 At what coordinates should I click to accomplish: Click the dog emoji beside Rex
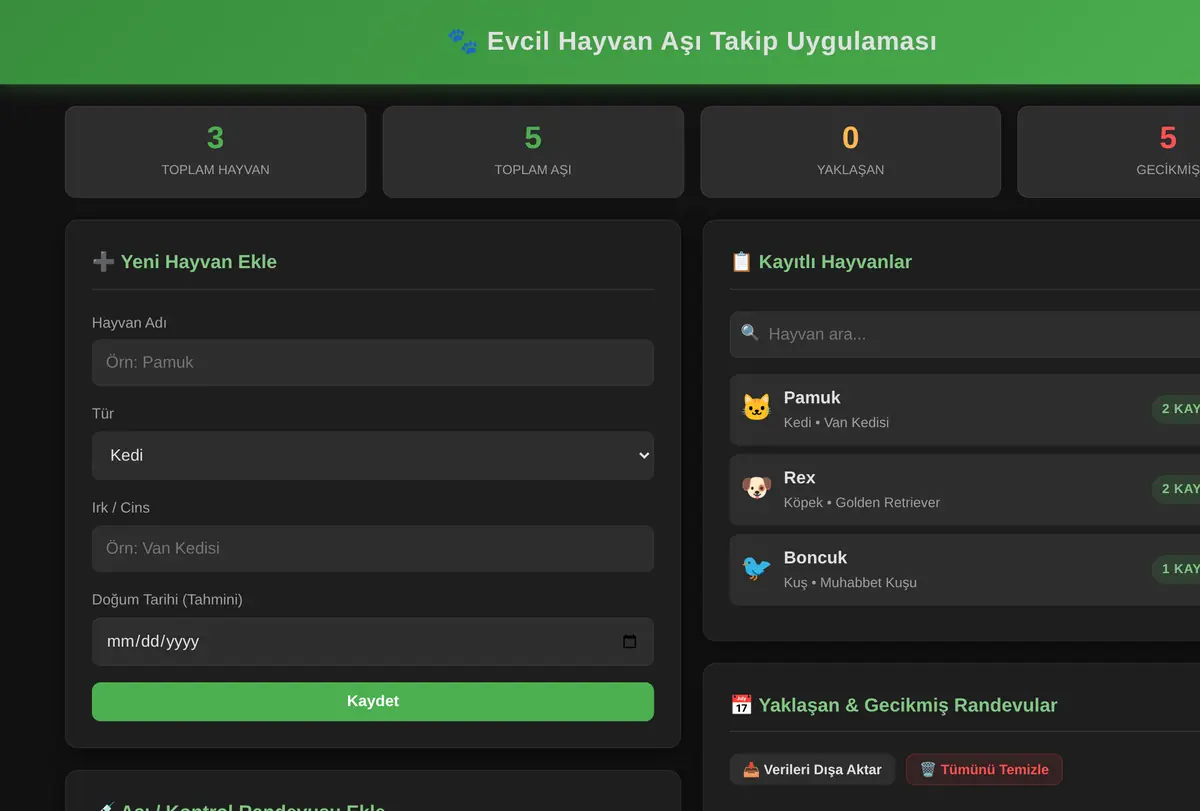756,488
